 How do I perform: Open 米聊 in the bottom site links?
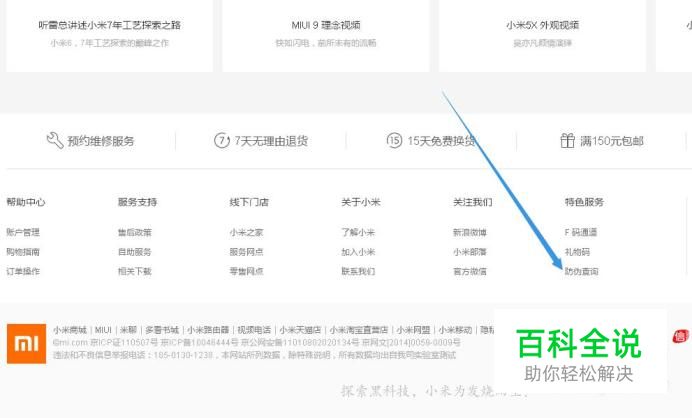128,330
